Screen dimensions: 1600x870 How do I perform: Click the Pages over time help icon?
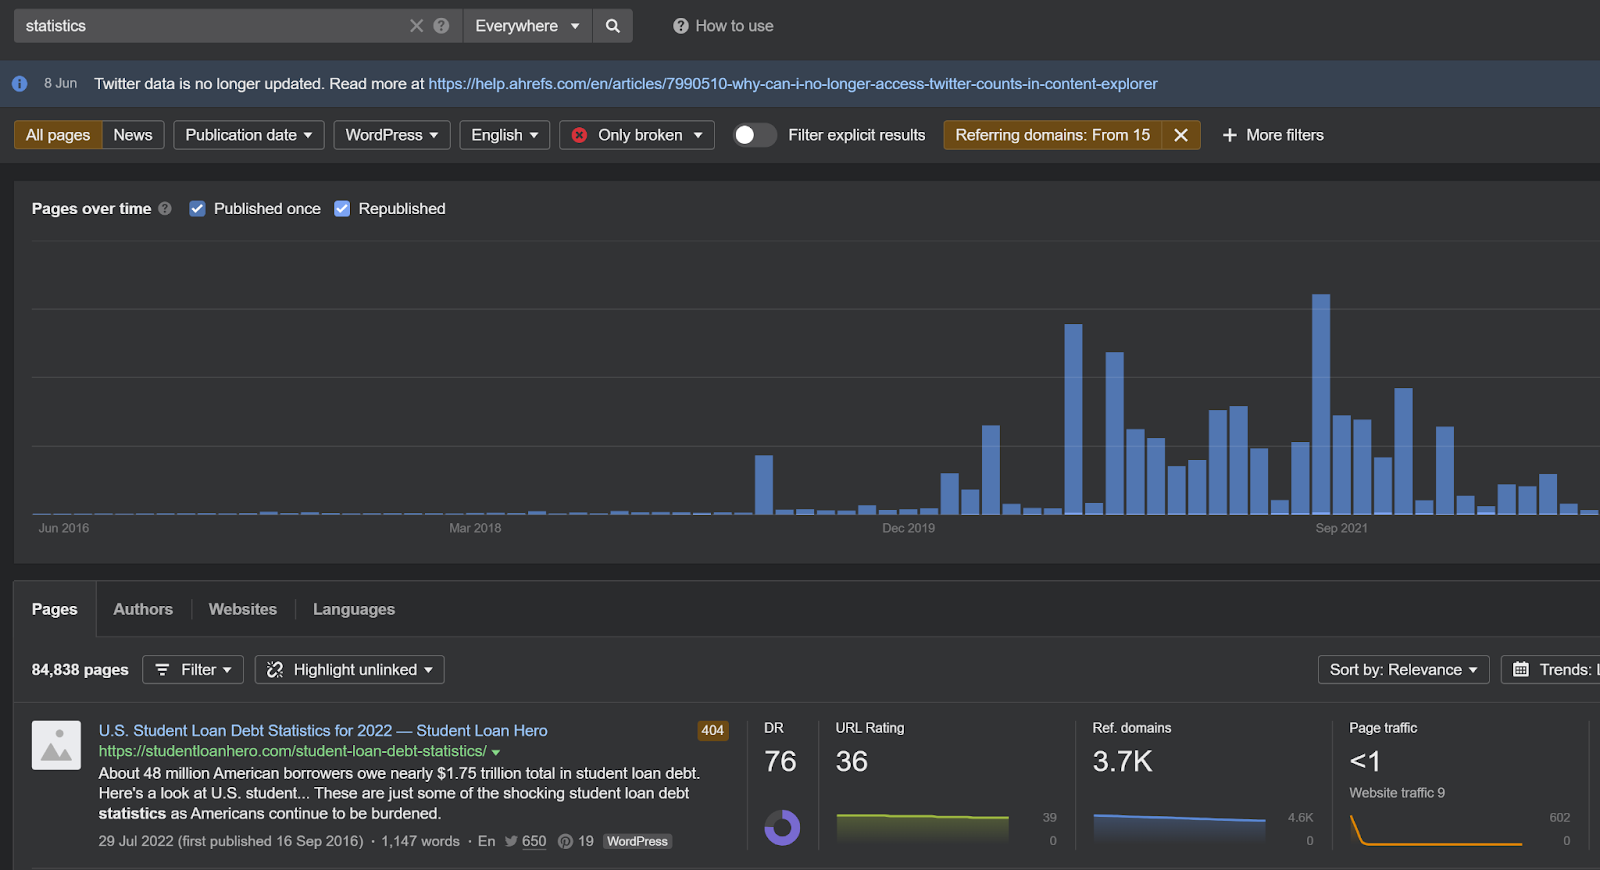[165, 209]
